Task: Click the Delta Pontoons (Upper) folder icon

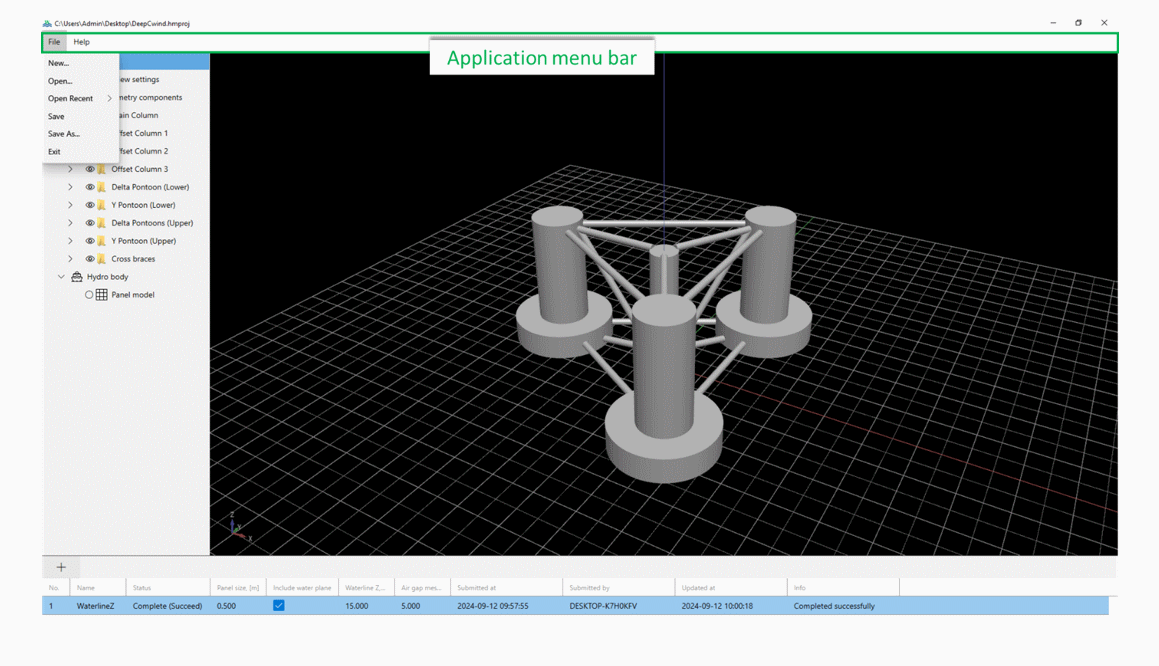Action: pos(102,222)
